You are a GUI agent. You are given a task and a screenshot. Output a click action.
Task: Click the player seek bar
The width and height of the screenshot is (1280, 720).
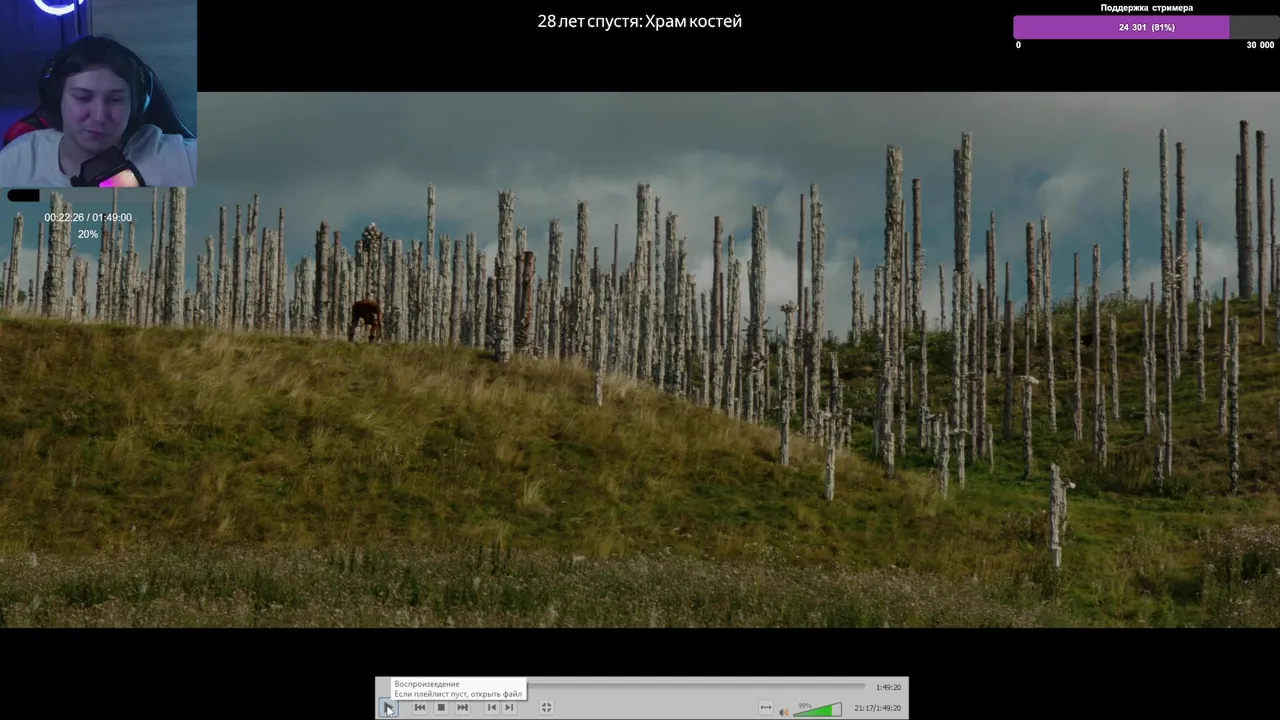[696, 686]
